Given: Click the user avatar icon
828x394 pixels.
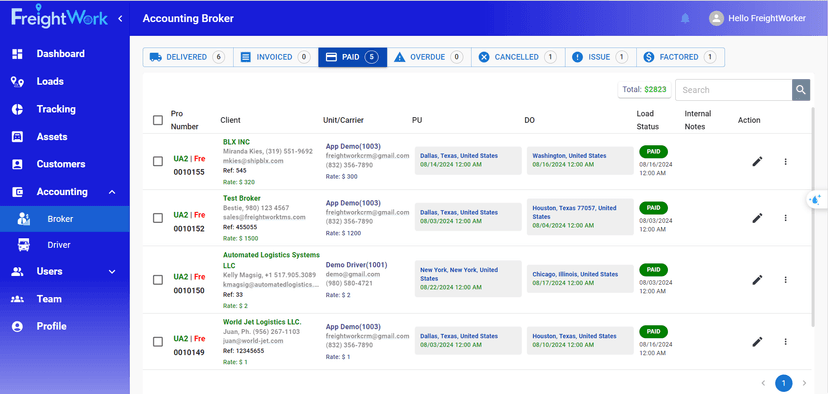Looking at the screenshot, I should pyautogui.click(x=716, y=18).
